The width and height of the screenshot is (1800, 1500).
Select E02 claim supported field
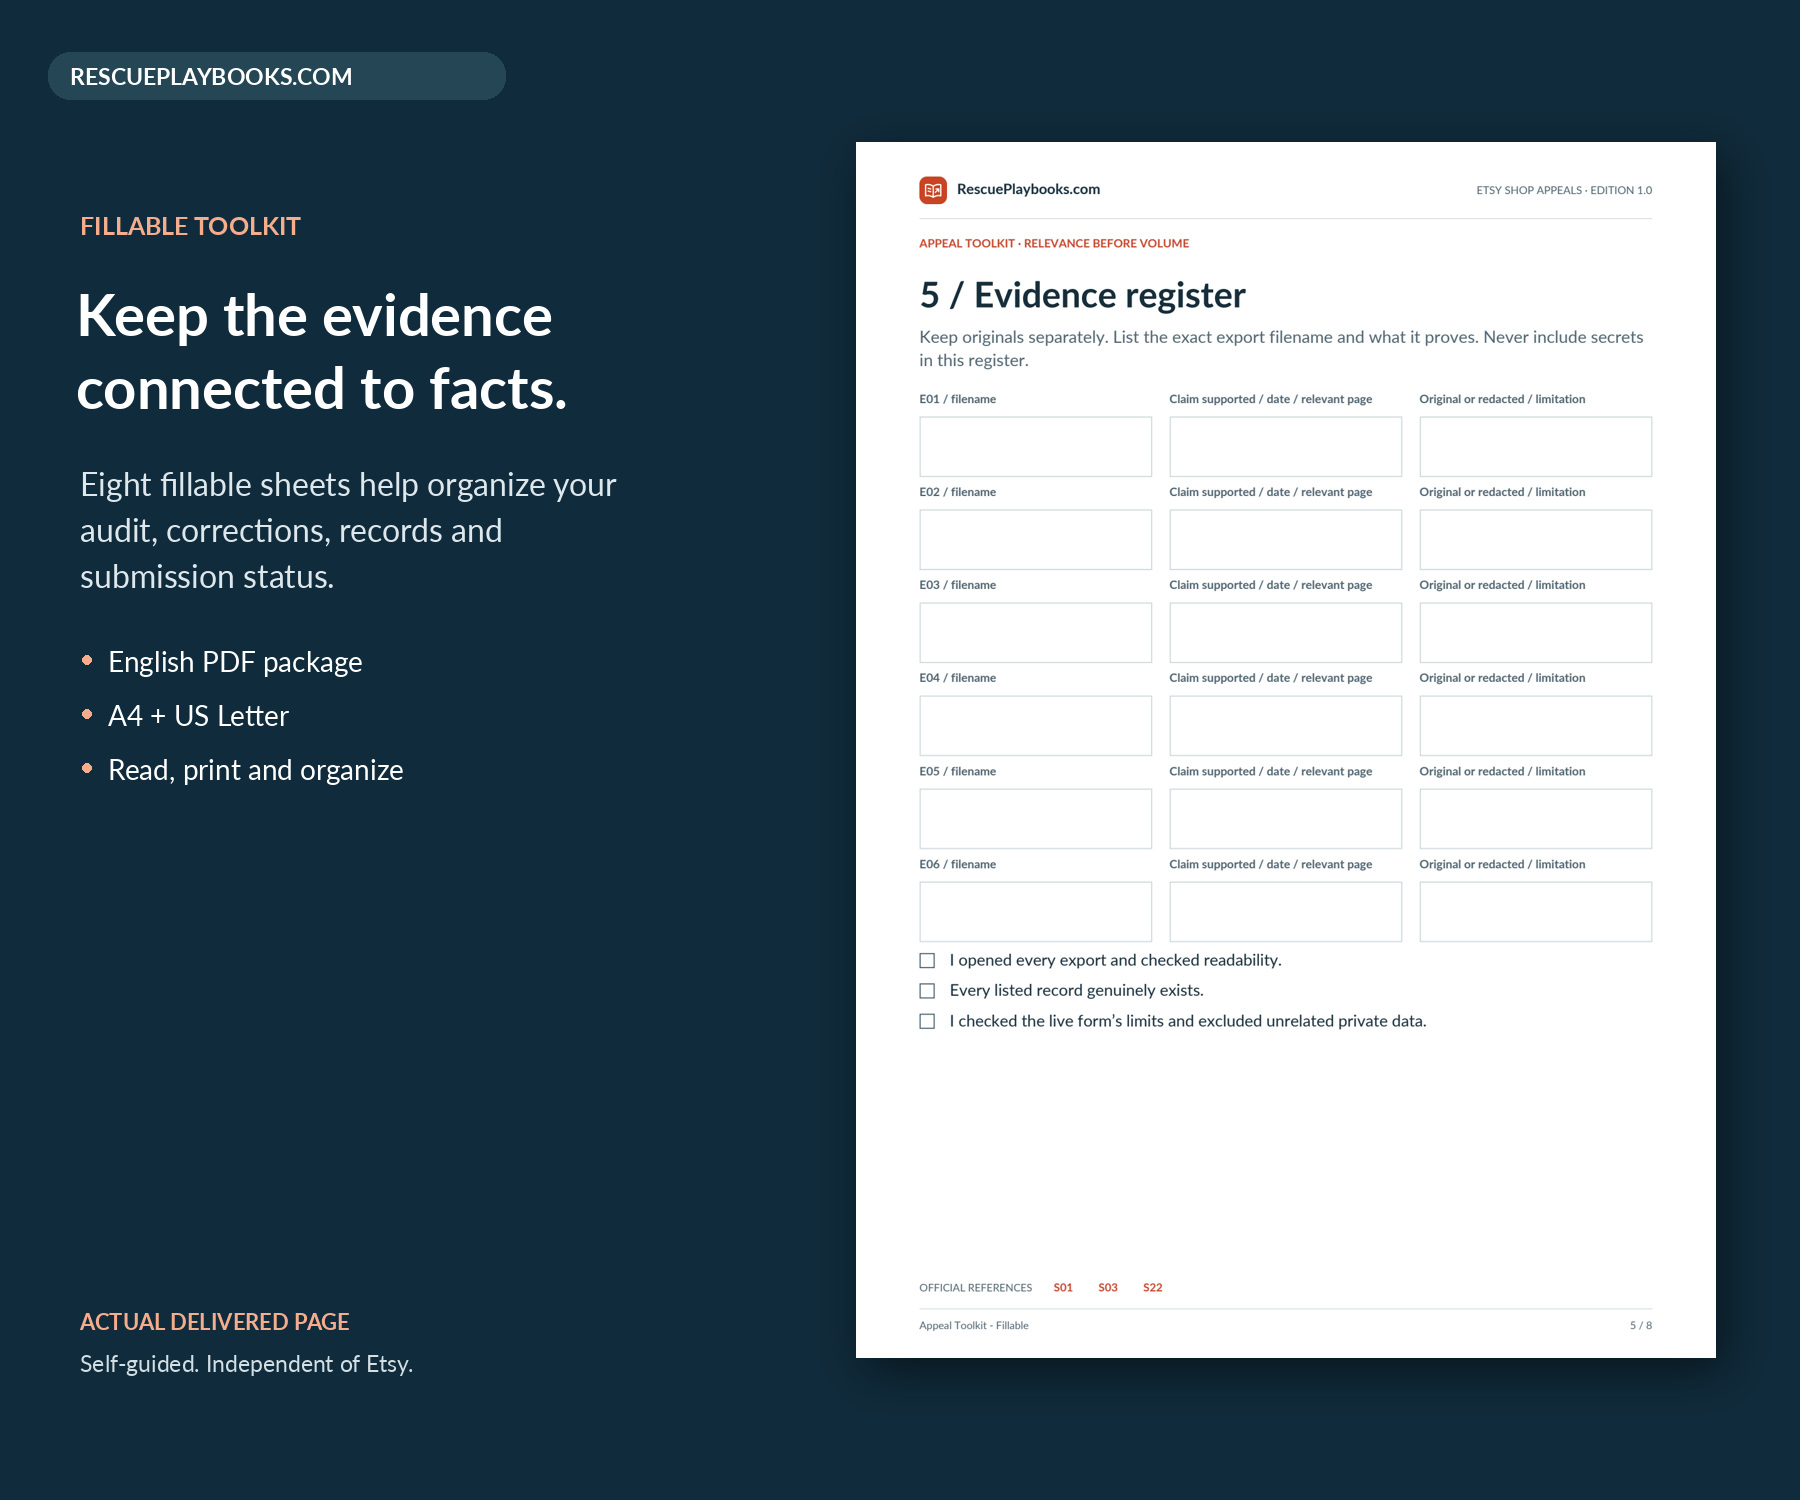1285,540
